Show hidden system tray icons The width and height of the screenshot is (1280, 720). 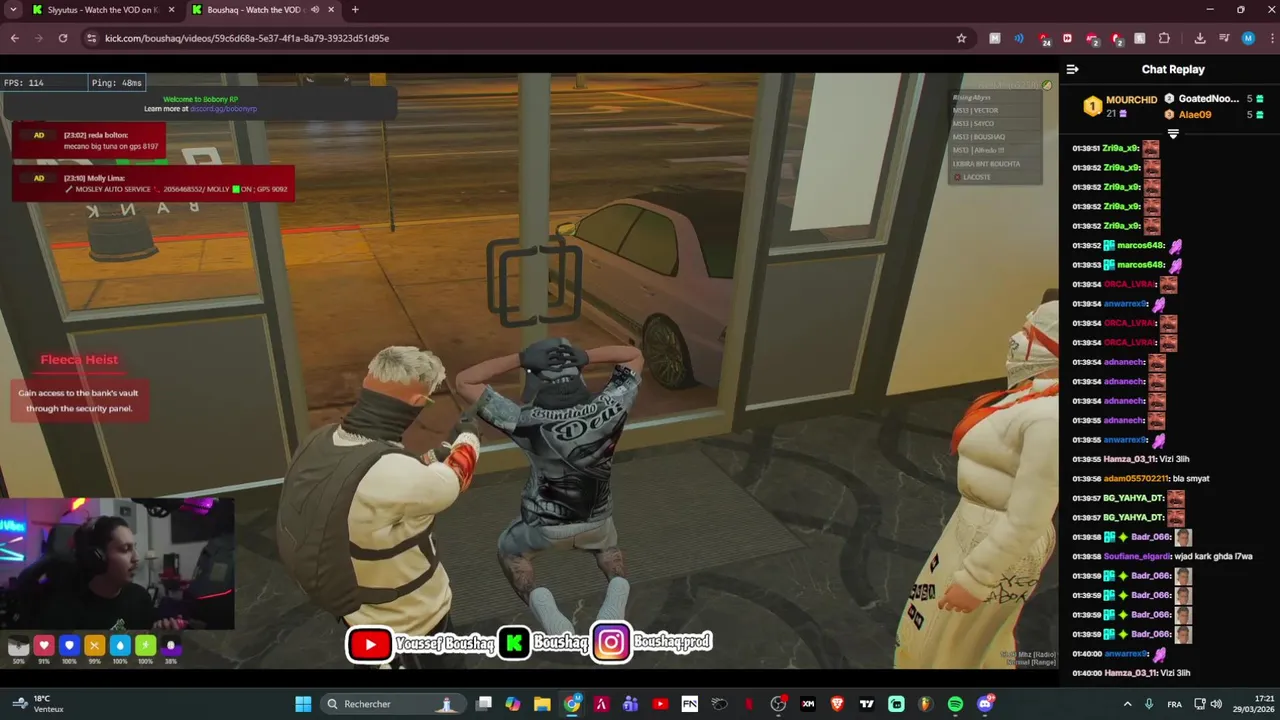(x=1128, y=704)
